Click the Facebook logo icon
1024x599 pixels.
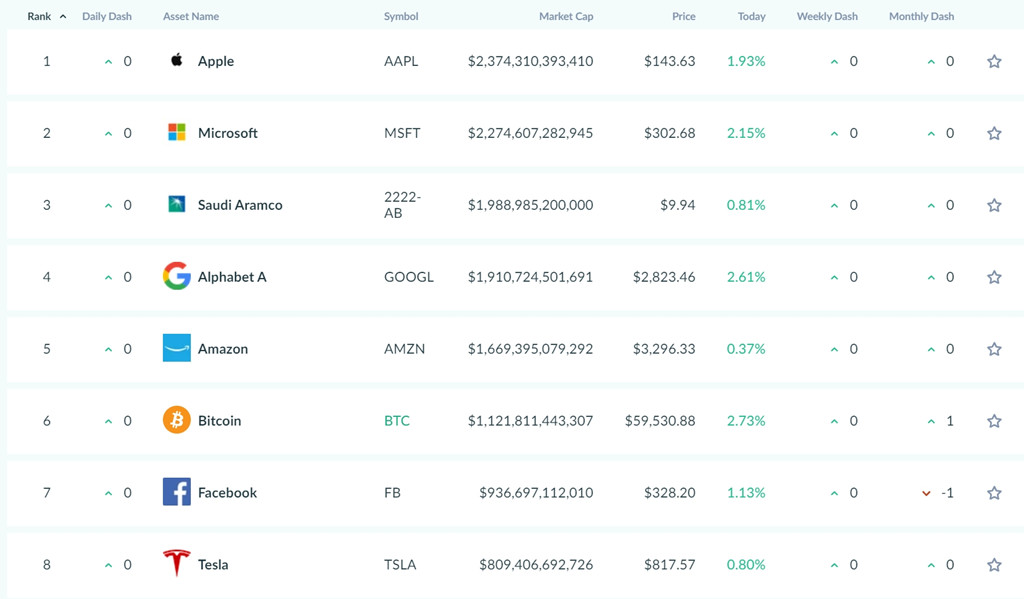pos(176,491)
